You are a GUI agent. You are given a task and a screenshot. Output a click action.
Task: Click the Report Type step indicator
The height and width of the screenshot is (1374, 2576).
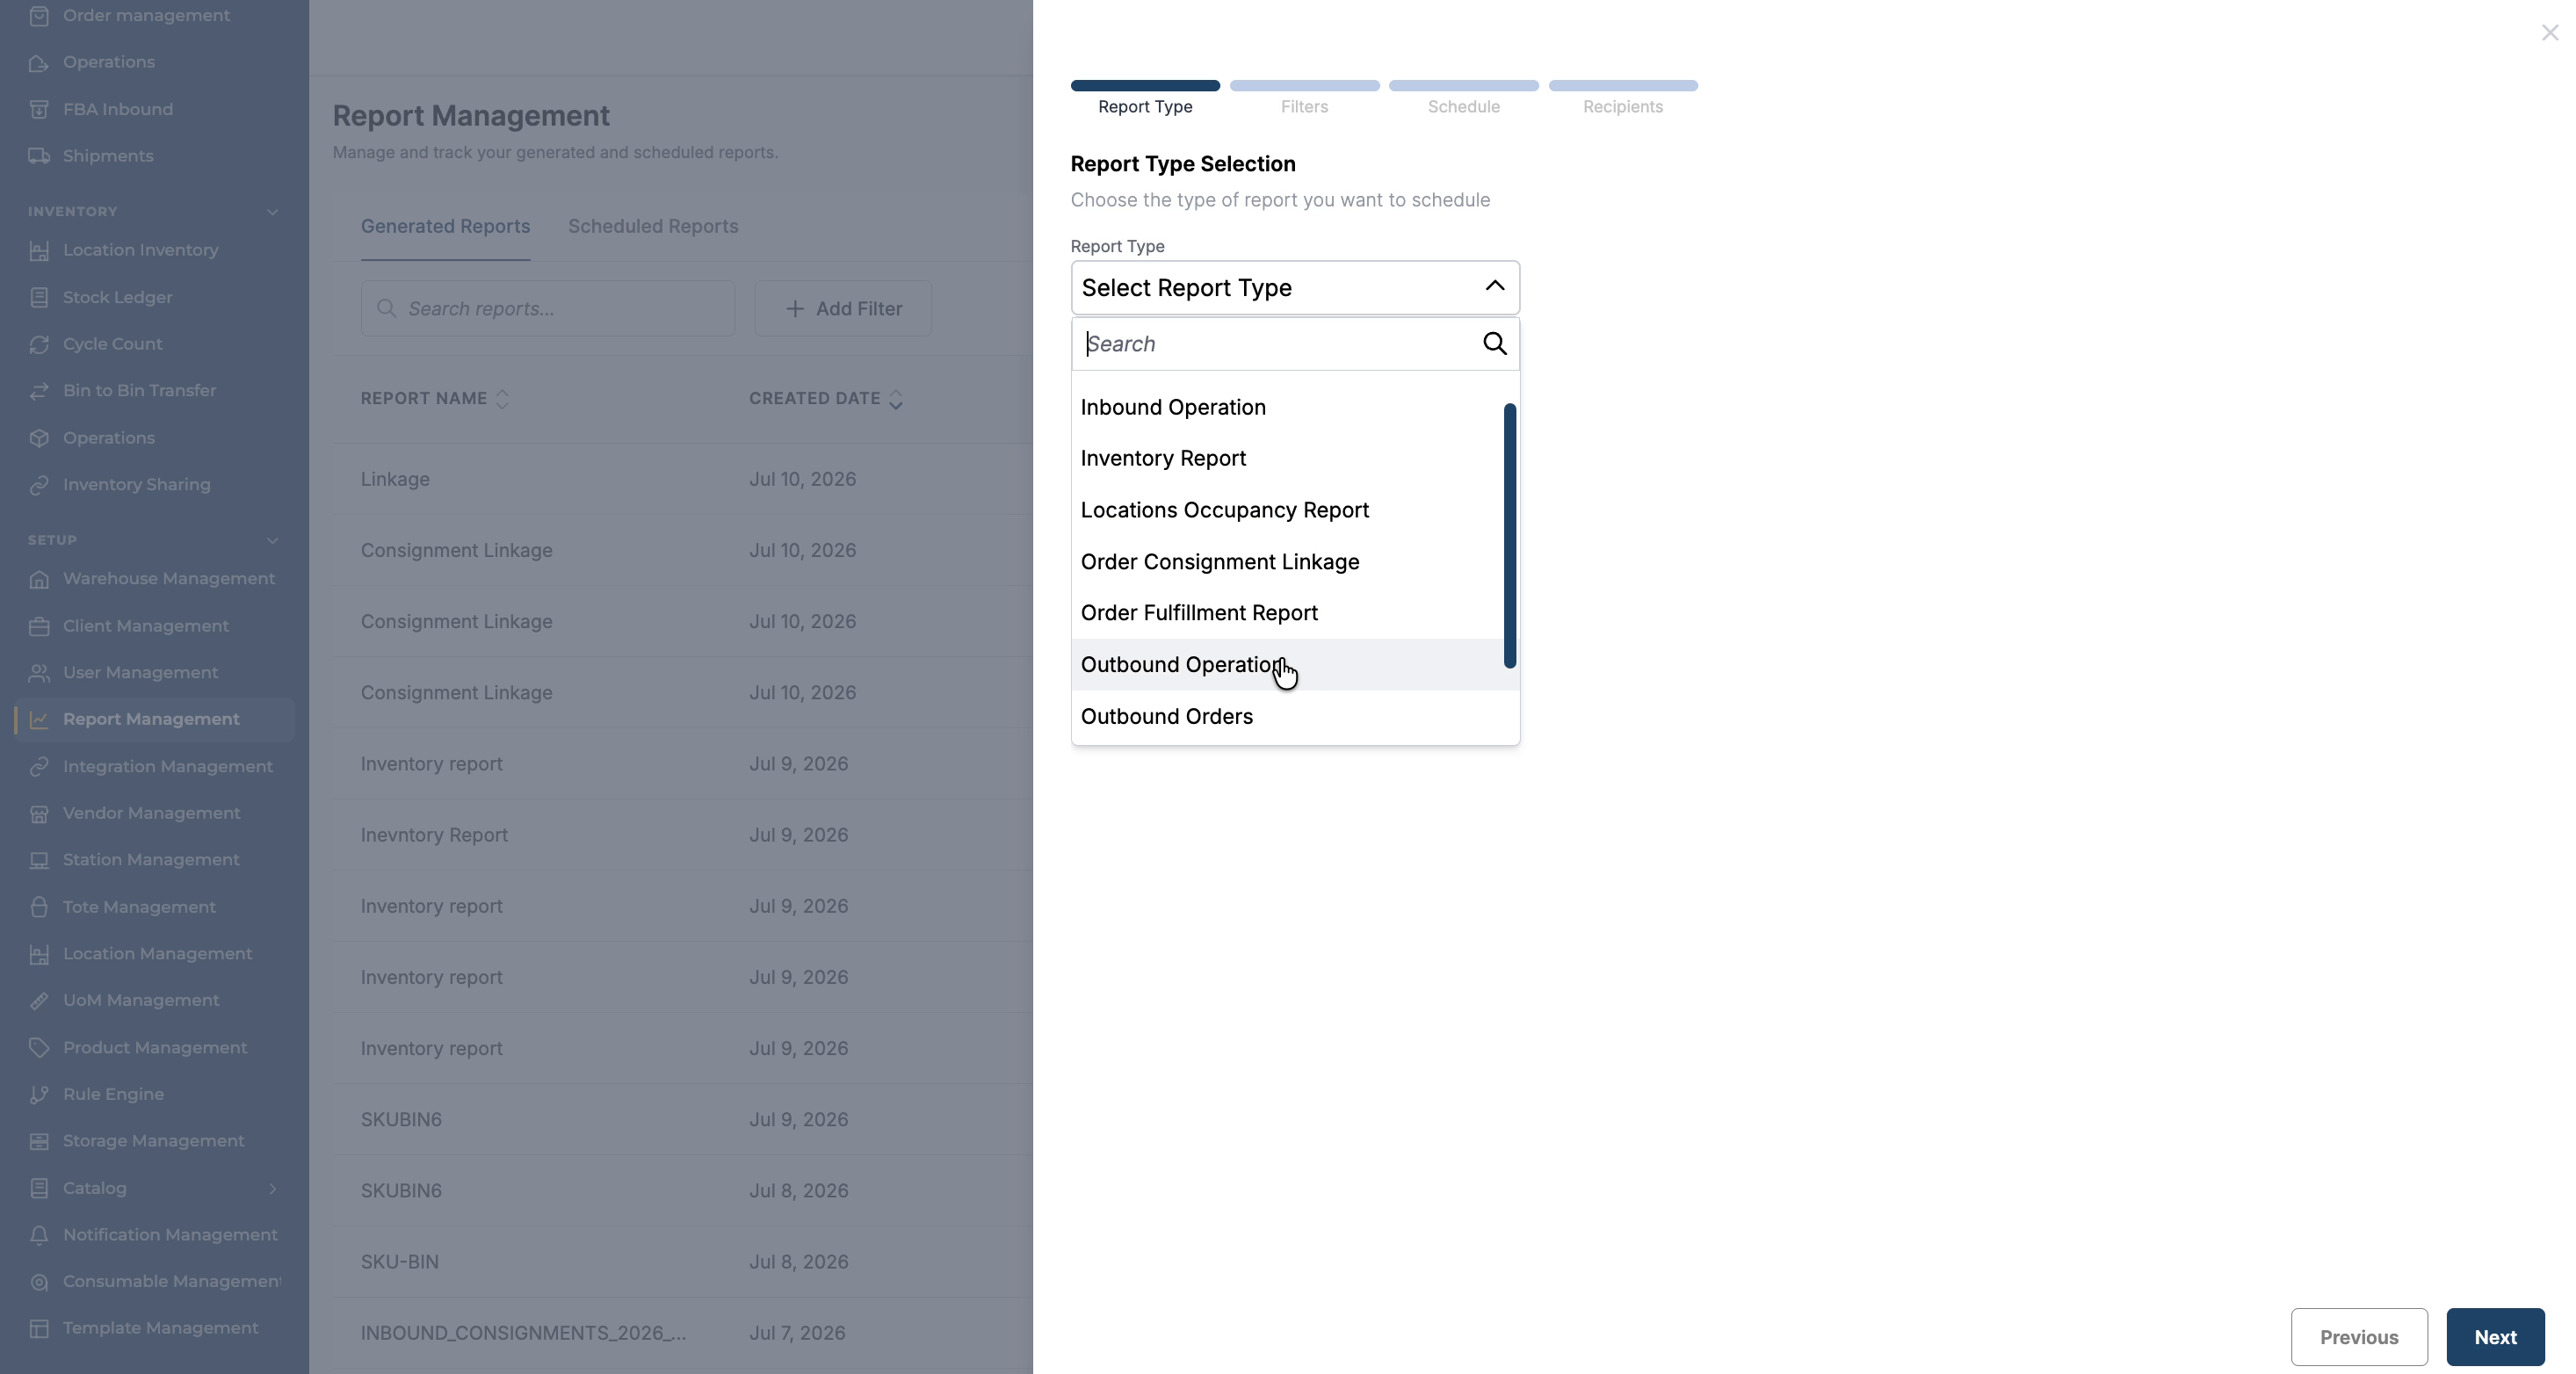coord(1145,99)
